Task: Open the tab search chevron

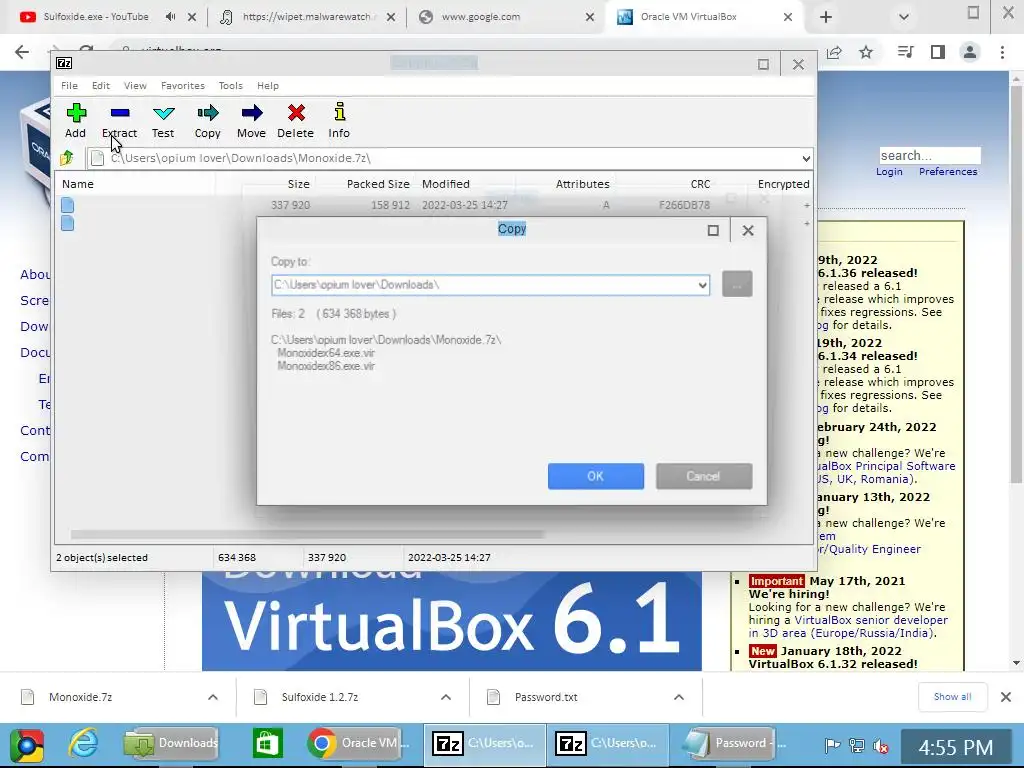Action: pyautogui.click(x=904, y=17)
